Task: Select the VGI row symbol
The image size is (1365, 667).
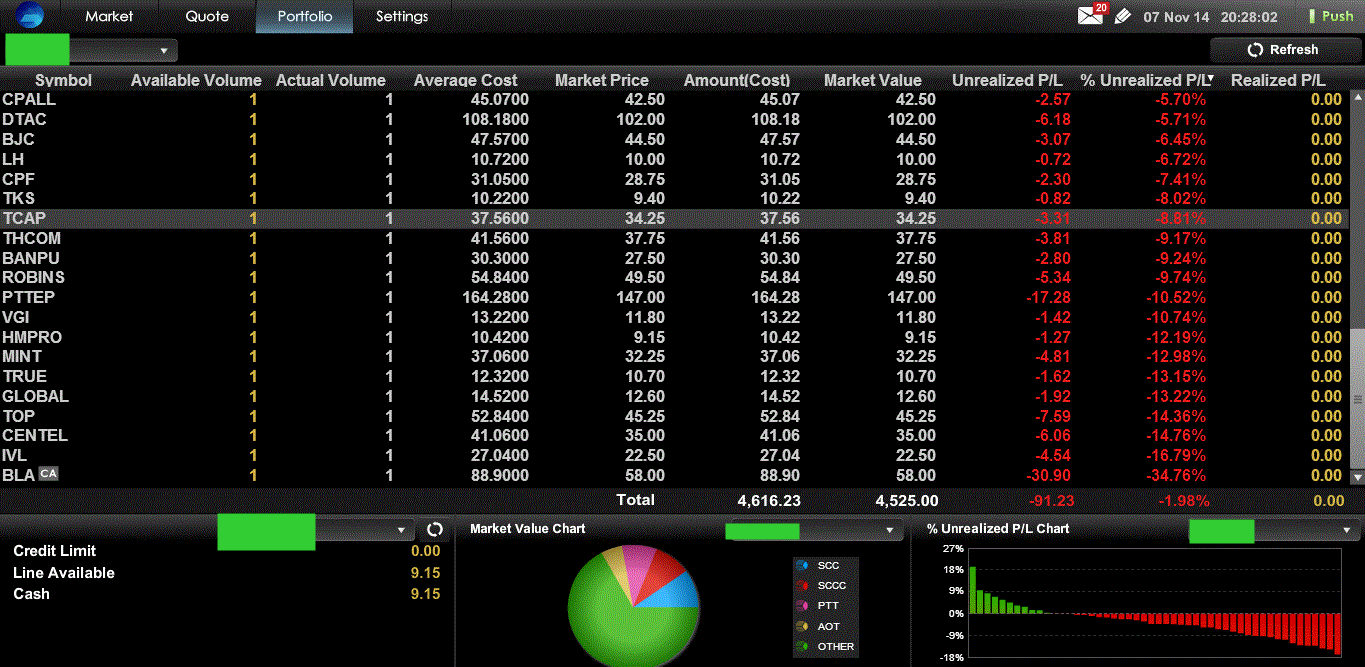Action: [16, 317]
